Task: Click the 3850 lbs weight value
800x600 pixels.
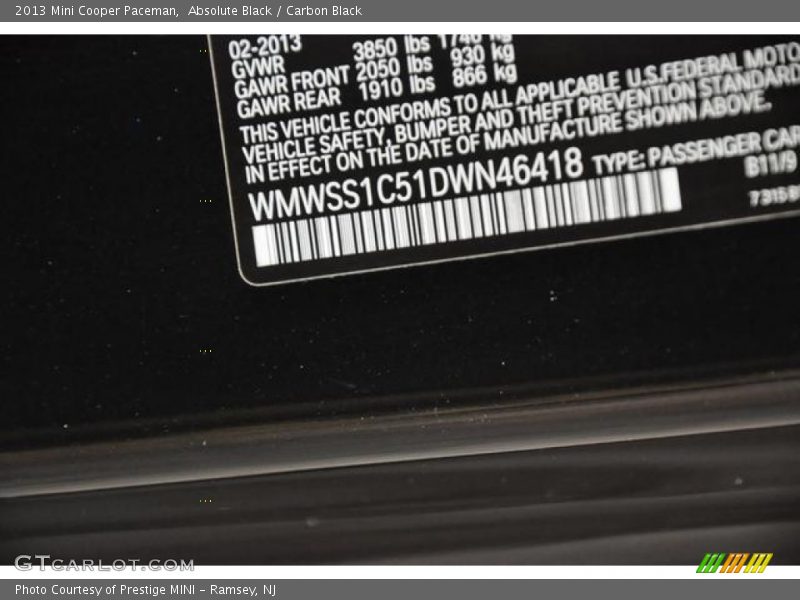Action: (x=392, y=48)
